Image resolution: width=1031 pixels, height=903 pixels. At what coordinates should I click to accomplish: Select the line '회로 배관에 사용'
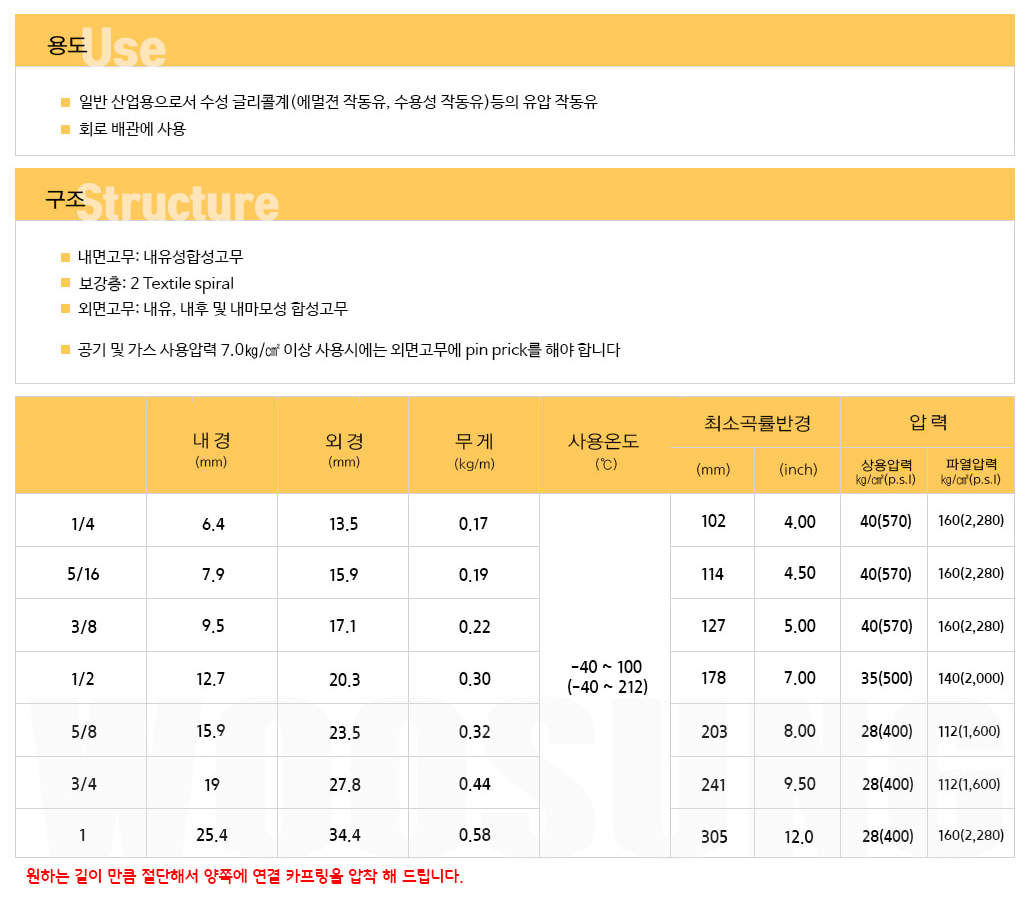pyautogui.click(x=132, y=129)
